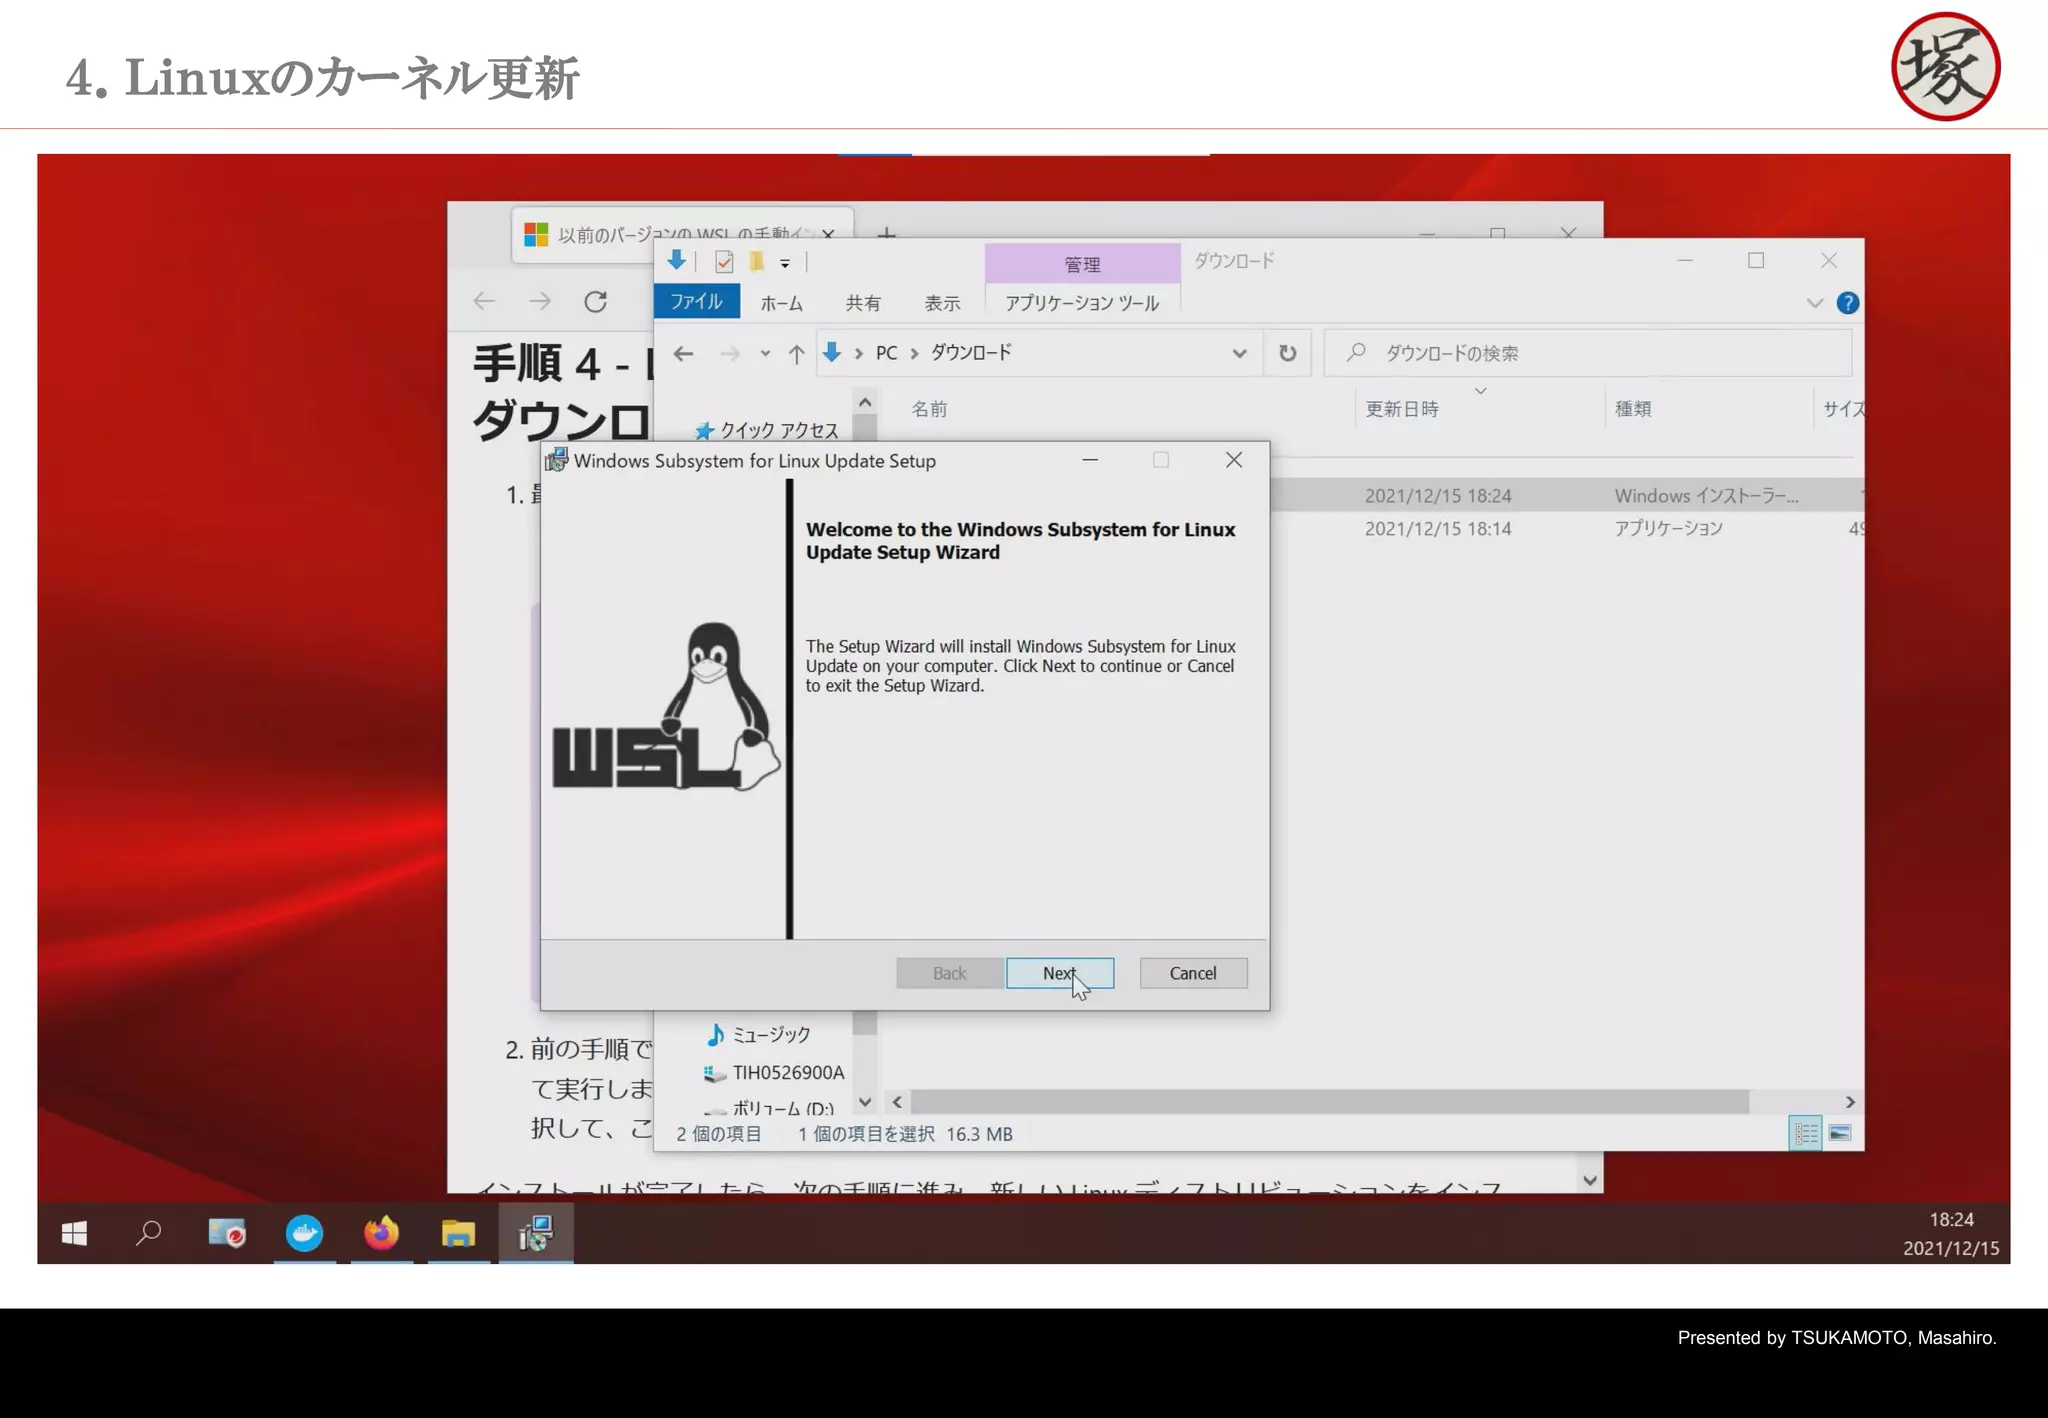Viewport: 2048px width, 1418px height.
Task: Click Explorer forward navigation arrow
Action: 730,353
